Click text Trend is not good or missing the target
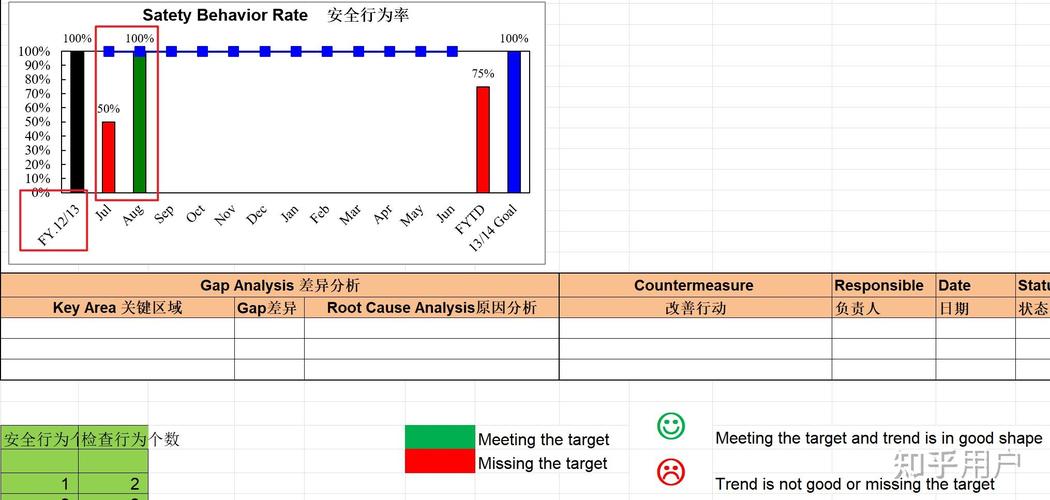 click(855, 484)
